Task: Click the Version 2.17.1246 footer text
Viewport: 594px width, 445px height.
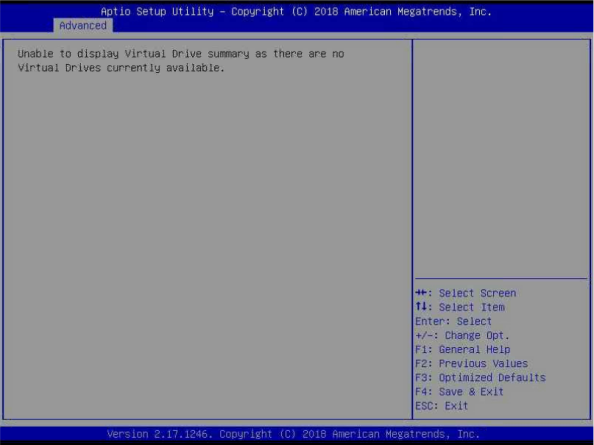Action: point(157,434)
